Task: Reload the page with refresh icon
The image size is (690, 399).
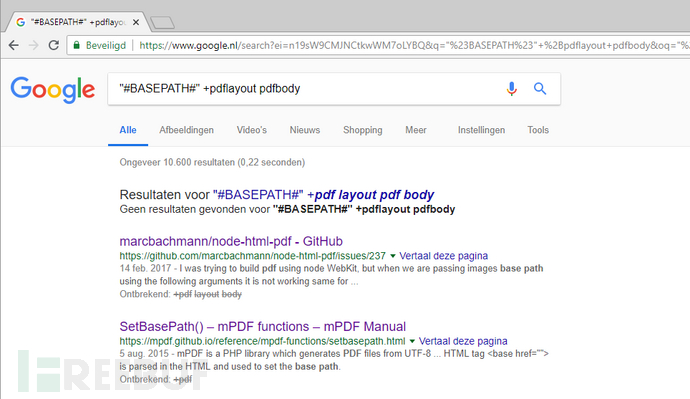Action: (x=54, y=45)
